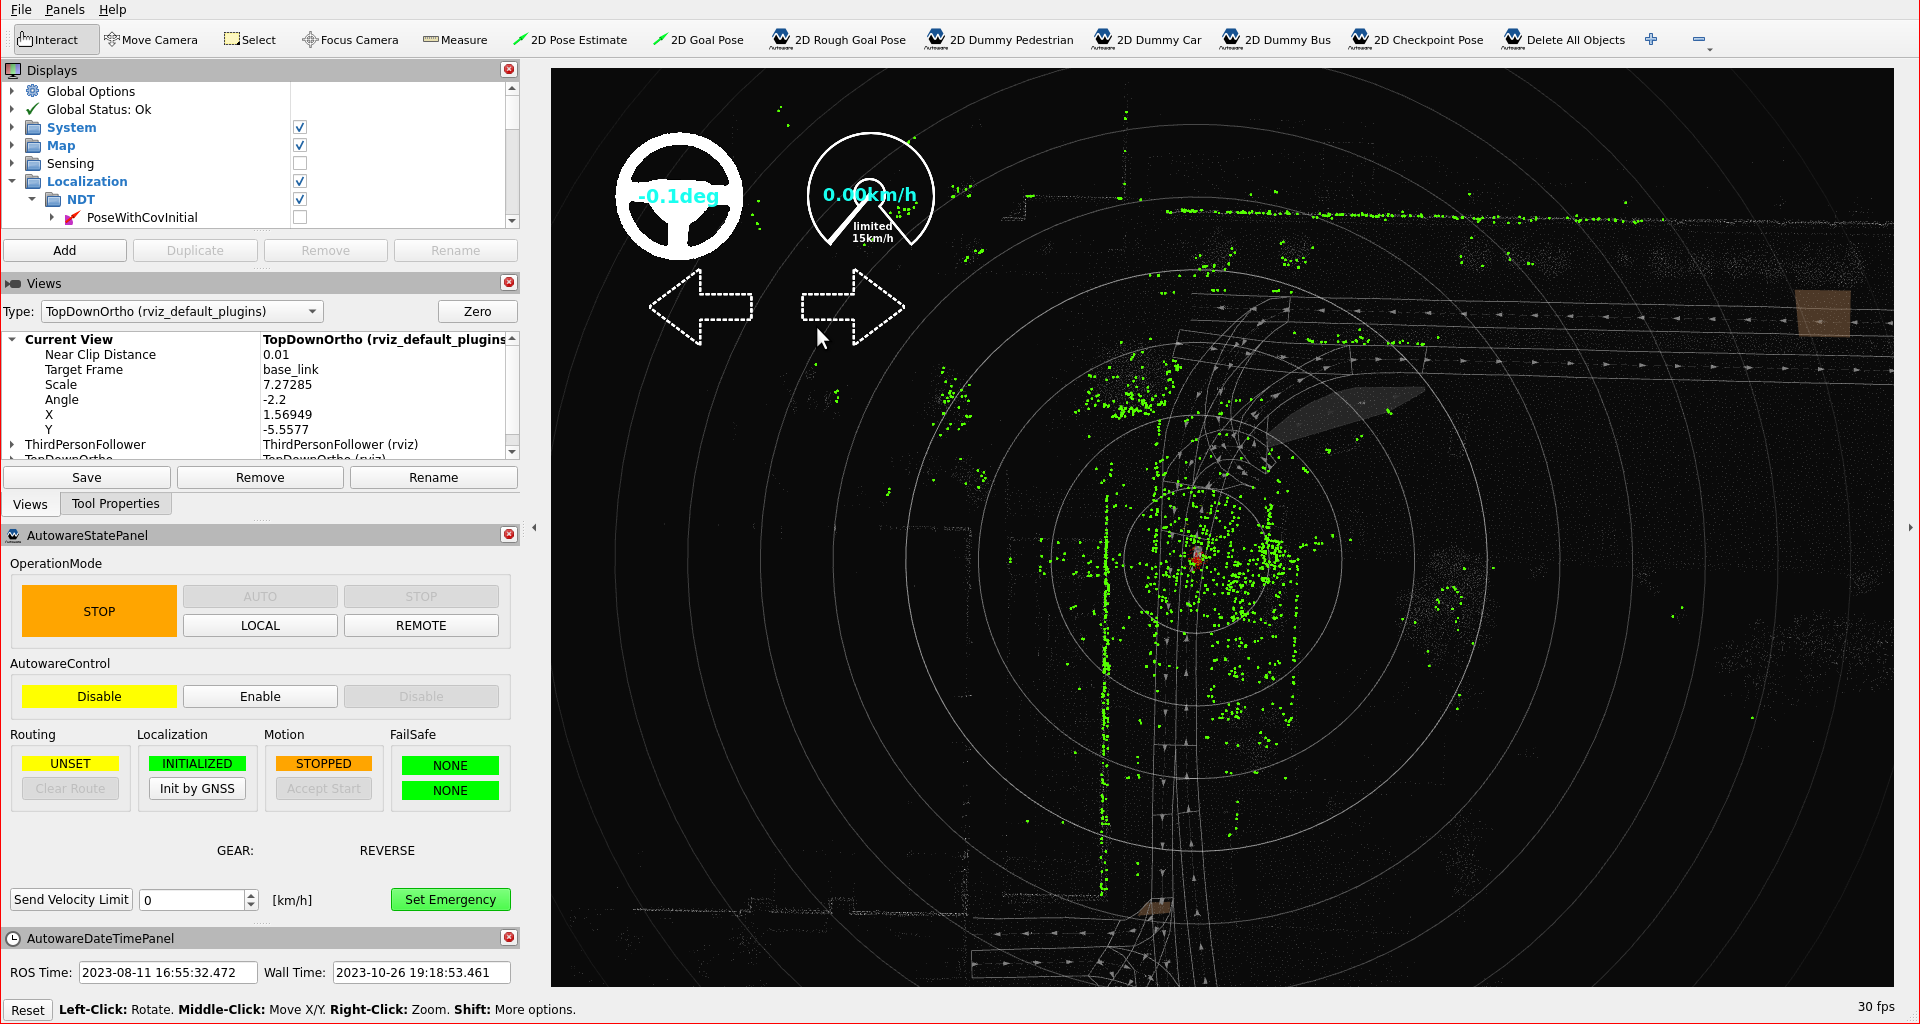Switch to the Tool Properties tab

tap(115, 504)
